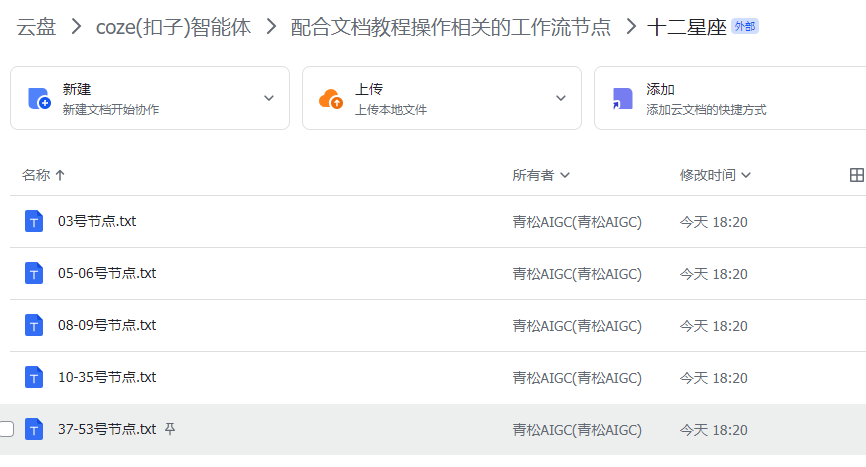Viewport: 866px width, 467px height.
Task: Click the 新建 new document icon
Action: click(39, 99)
